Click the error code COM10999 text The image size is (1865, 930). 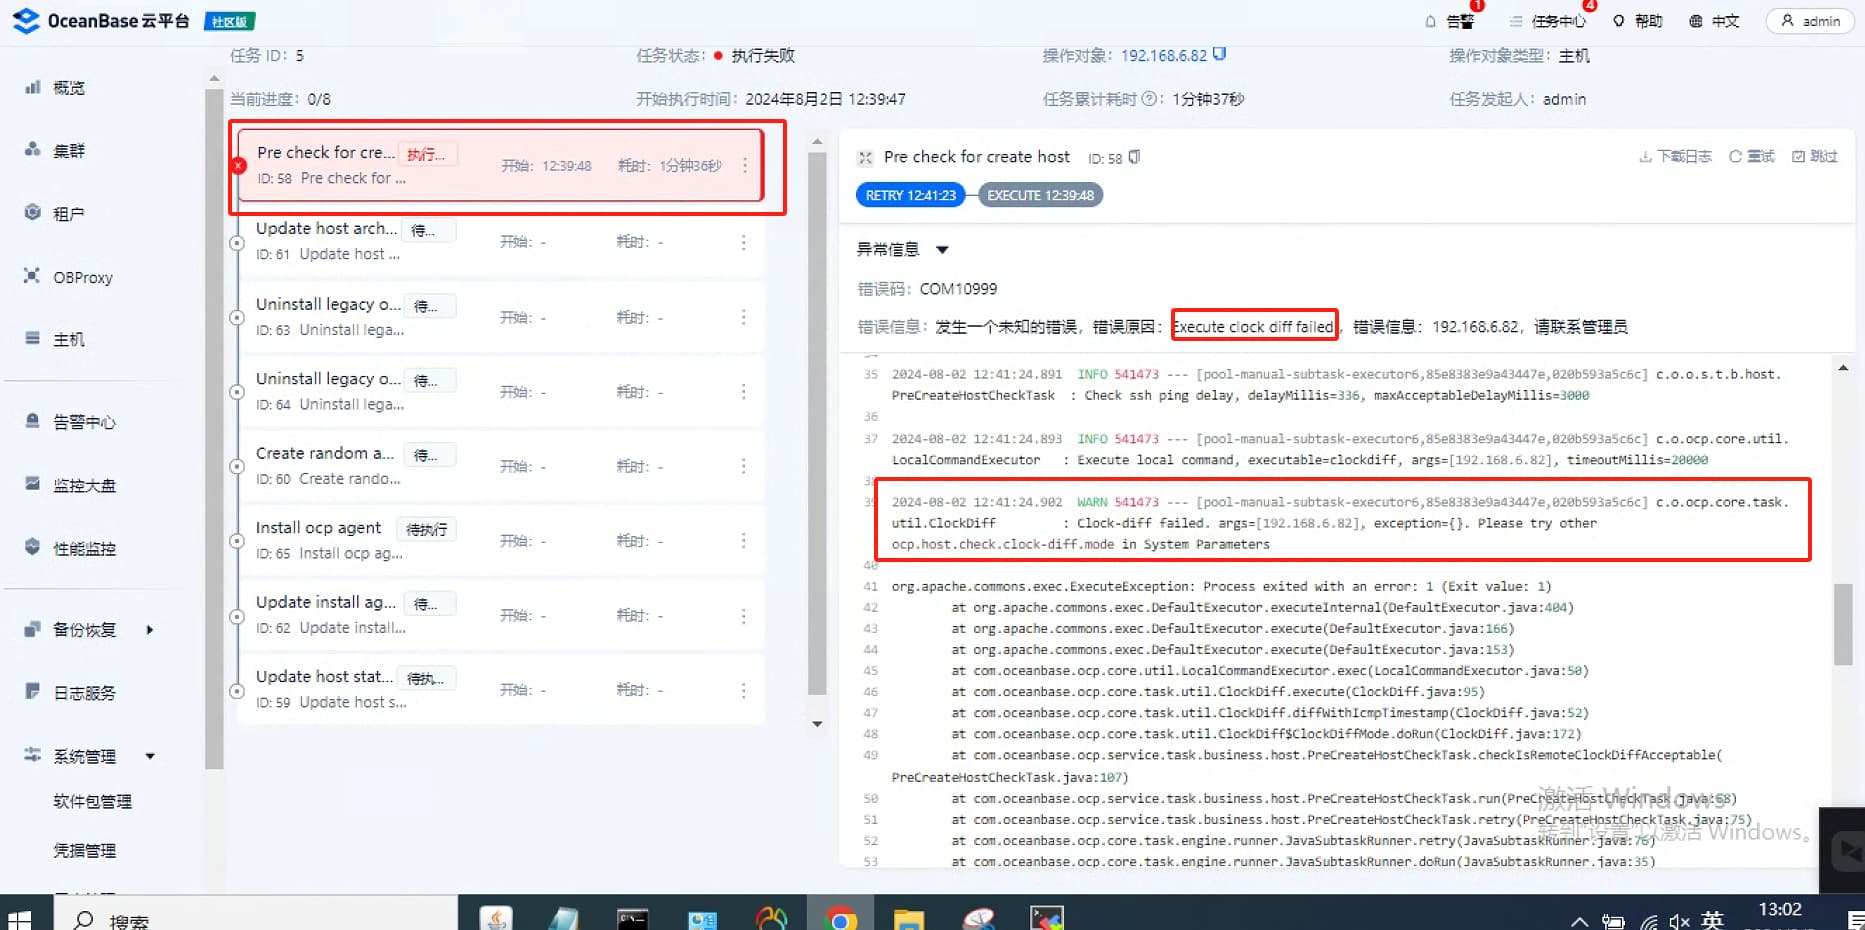[x=958, y=289]
